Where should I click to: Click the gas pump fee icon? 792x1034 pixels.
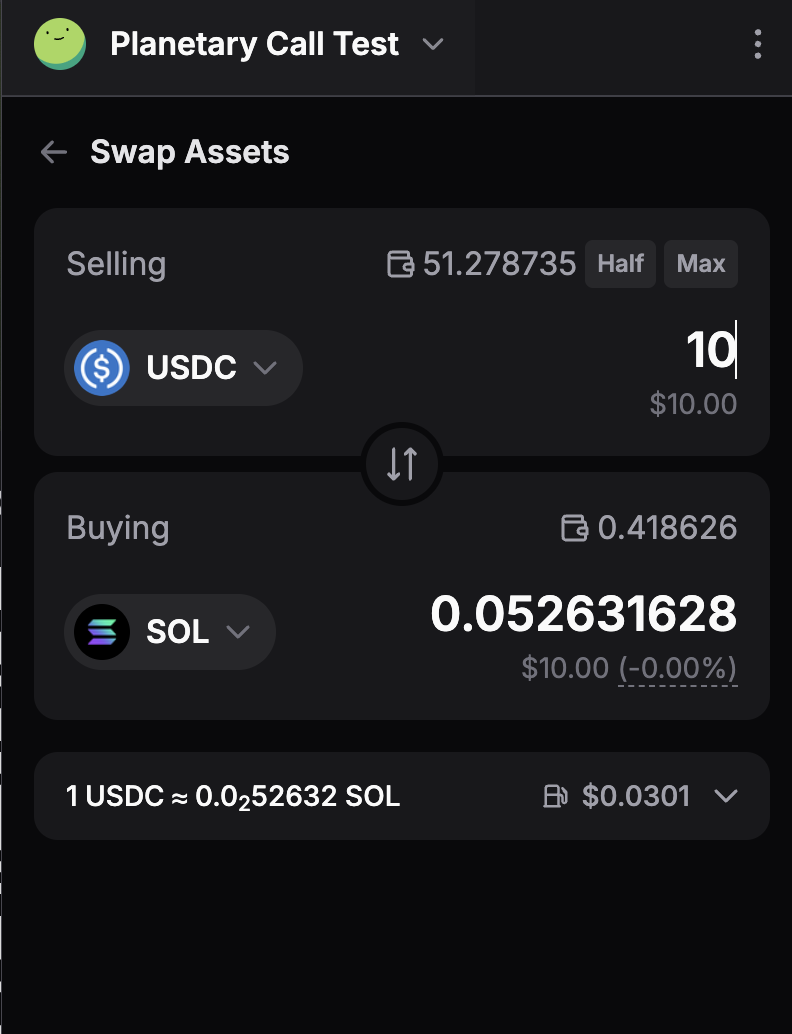coord(555,796)
